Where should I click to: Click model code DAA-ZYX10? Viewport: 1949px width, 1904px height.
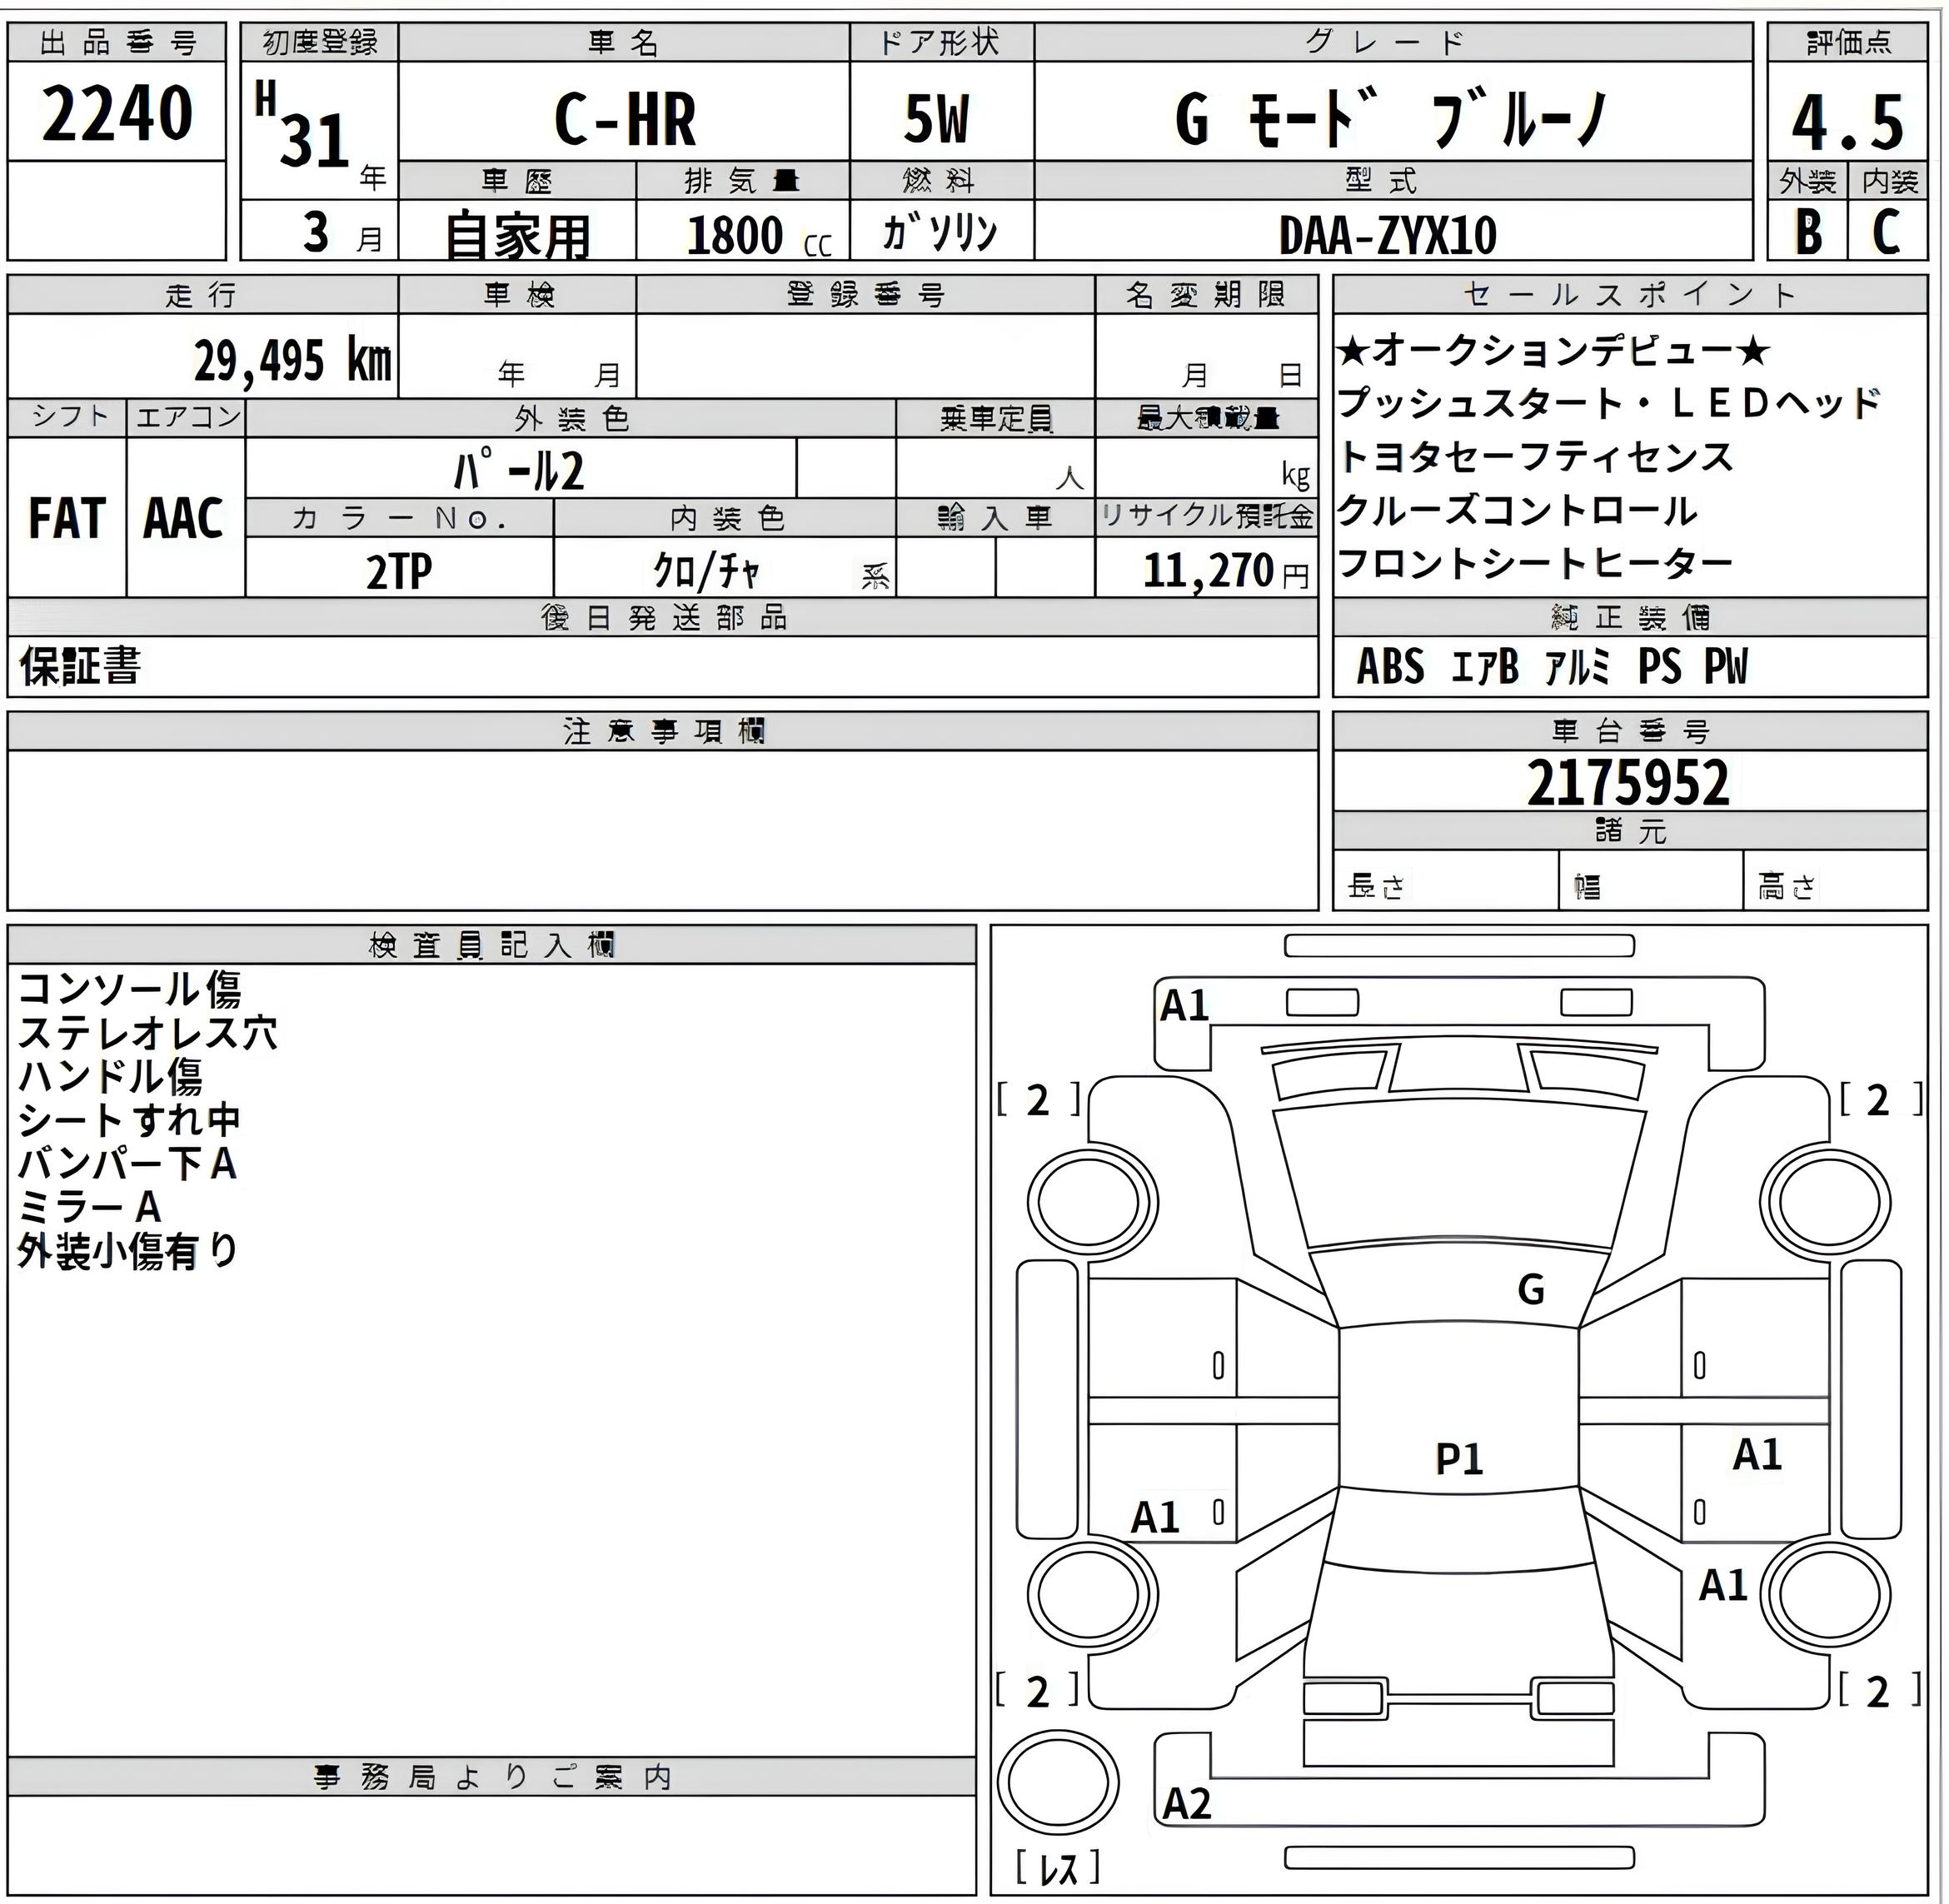1388,236
